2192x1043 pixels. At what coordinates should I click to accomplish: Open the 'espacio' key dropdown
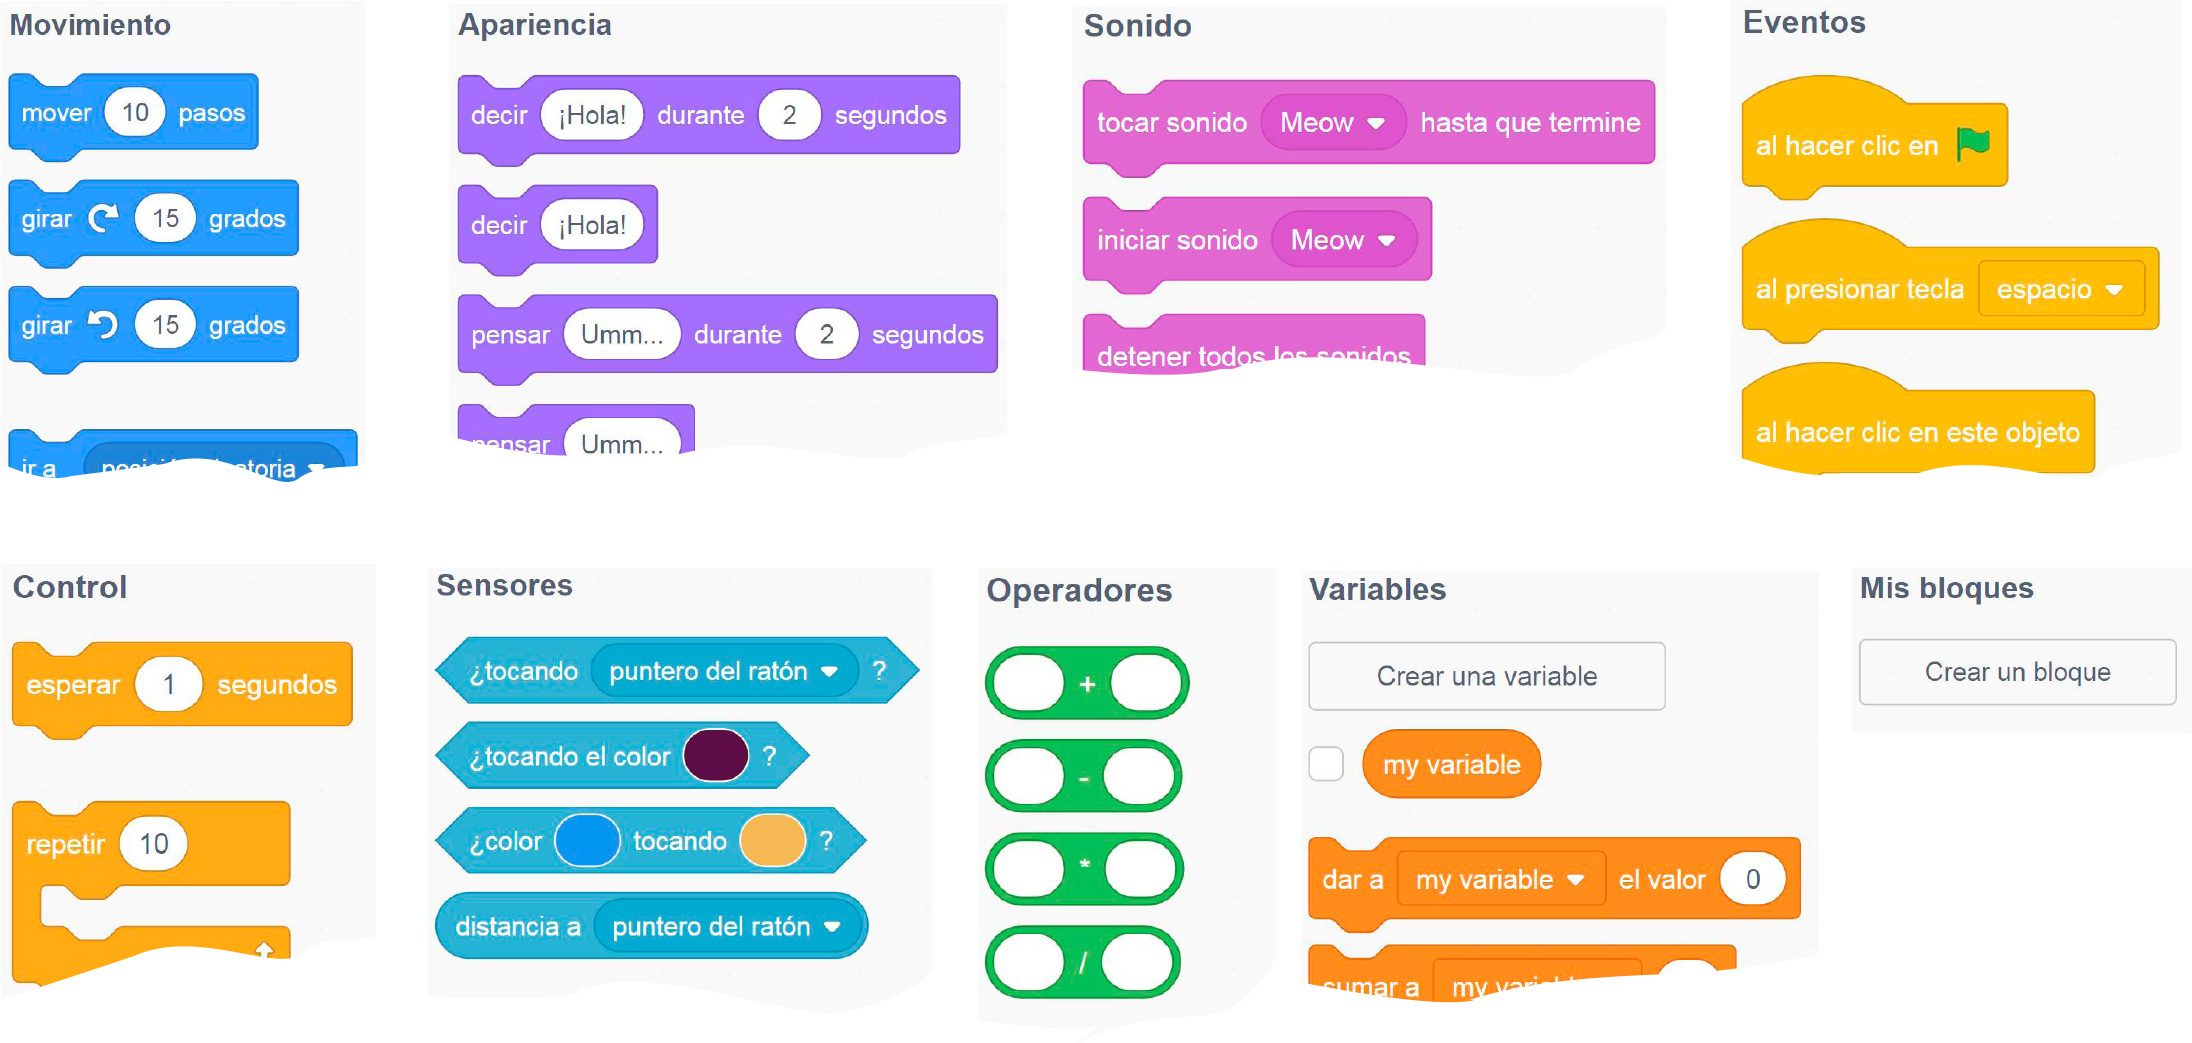2060,290
